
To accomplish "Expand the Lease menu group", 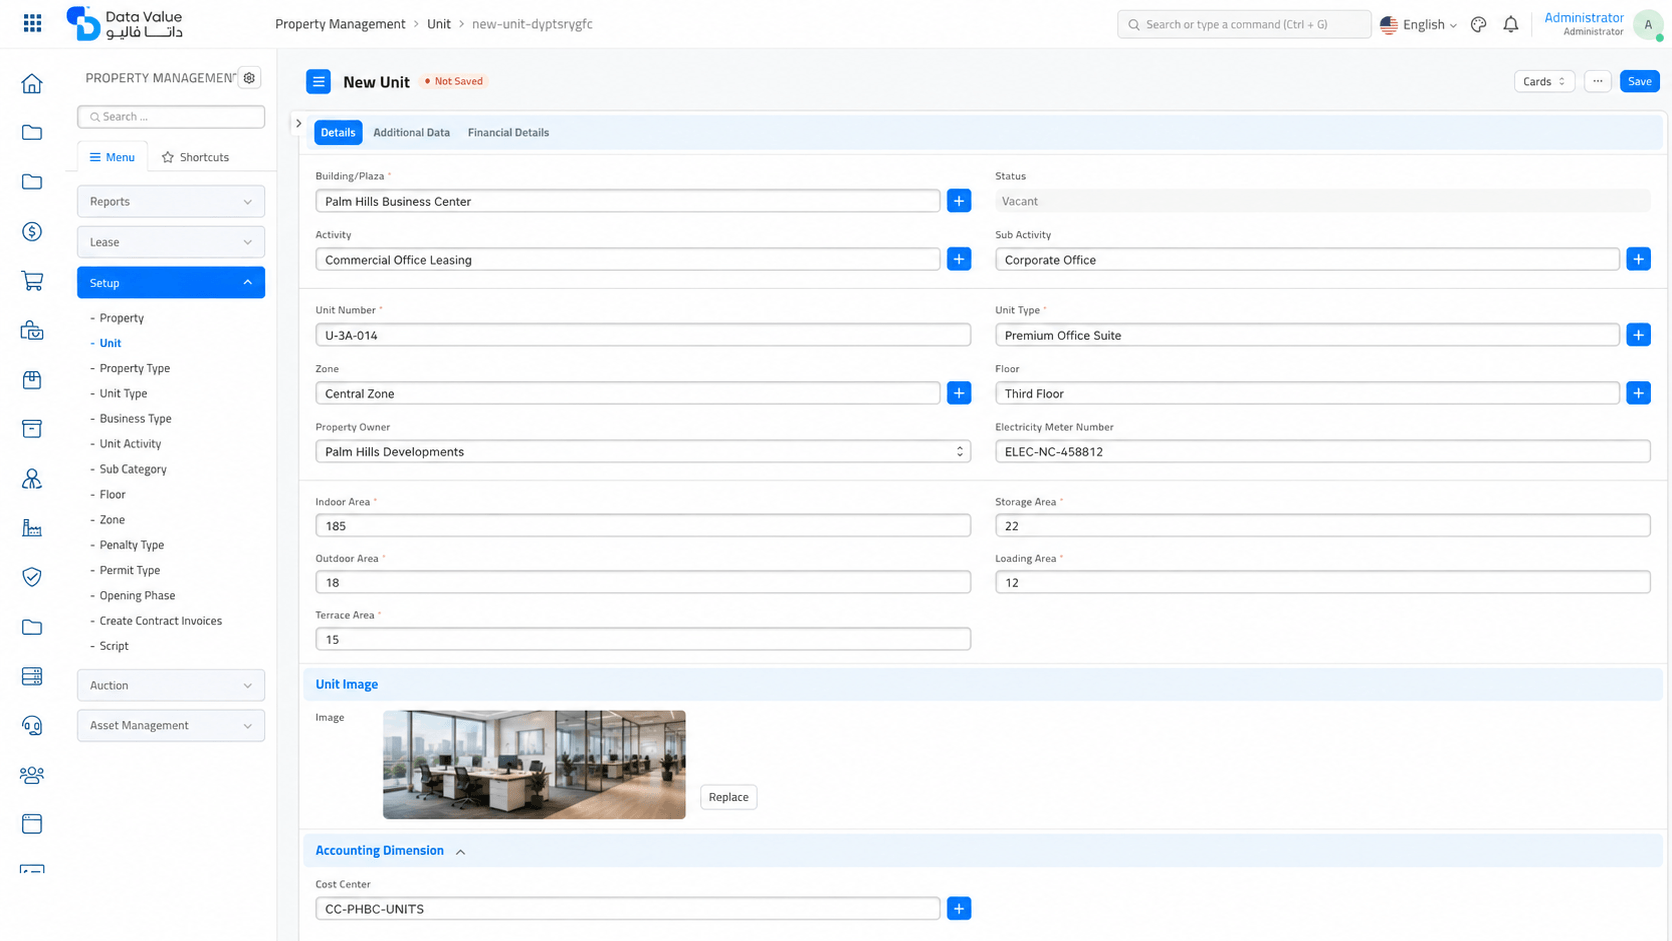I will pos(171,242).
